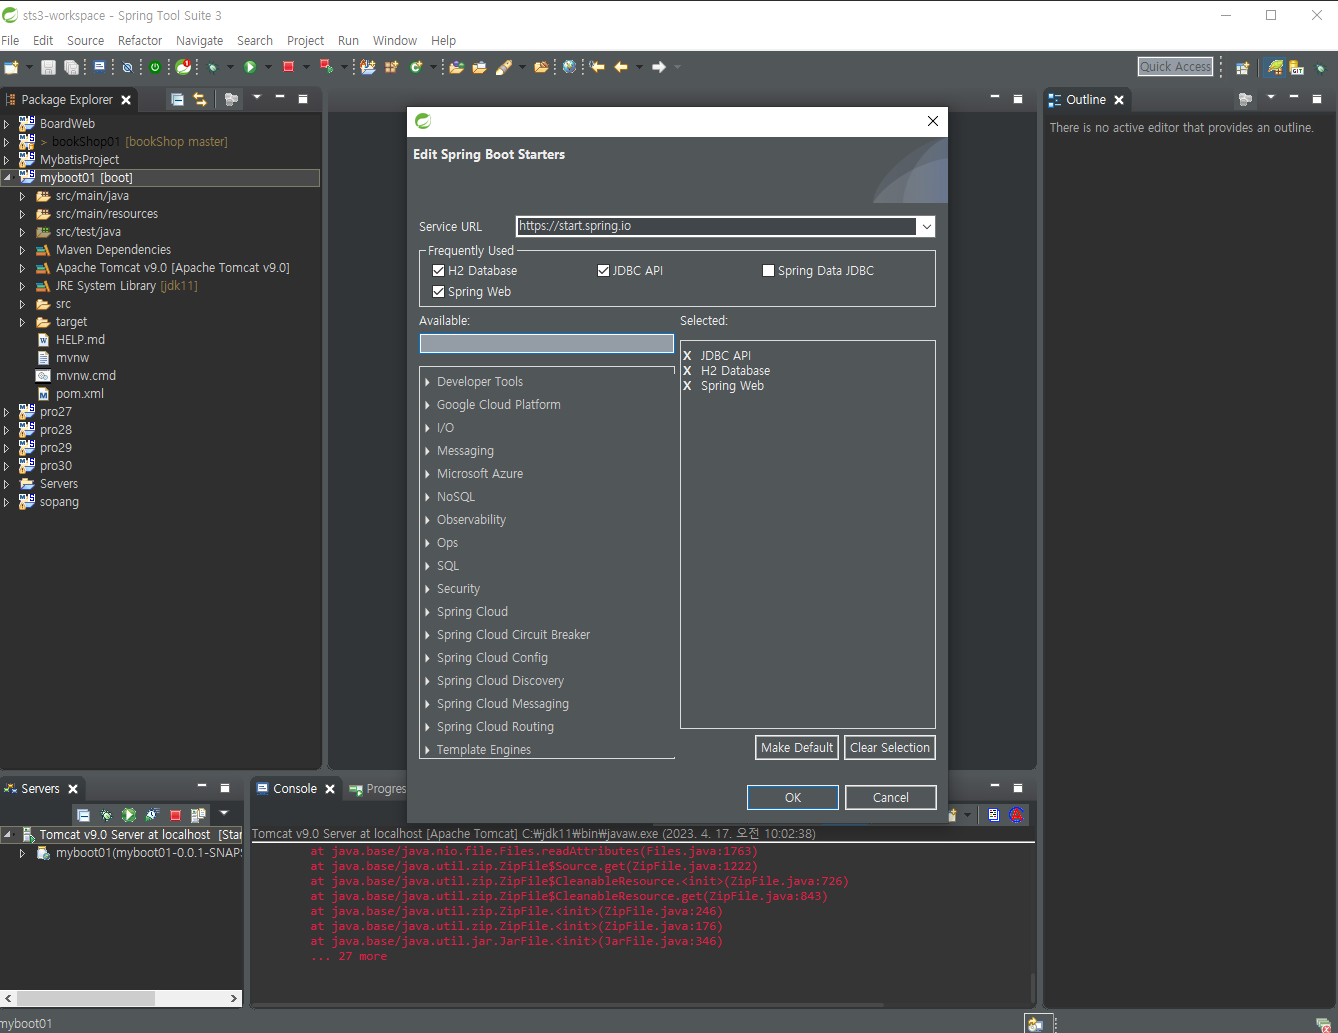The width and height of the screenshot is (1338, 1033).
Task: Click the Save toolbar icon
Action: tap(48, 67)
